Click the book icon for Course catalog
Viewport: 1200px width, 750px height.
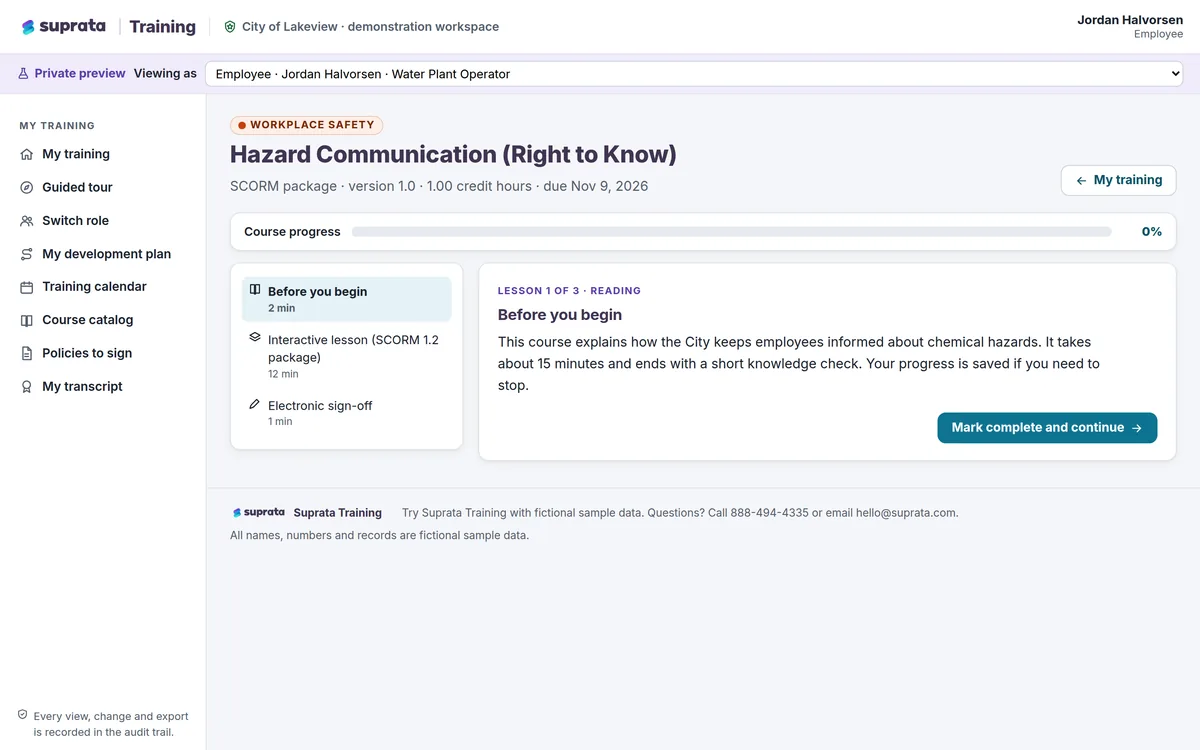pyautogui.click(x=27, y=320)
